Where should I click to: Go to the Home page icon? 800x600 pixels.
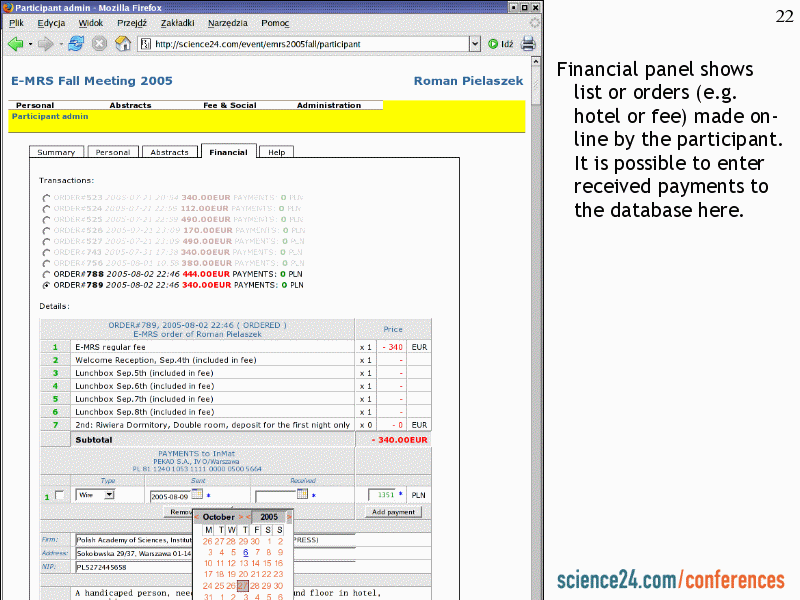click(x=122, y=44)
